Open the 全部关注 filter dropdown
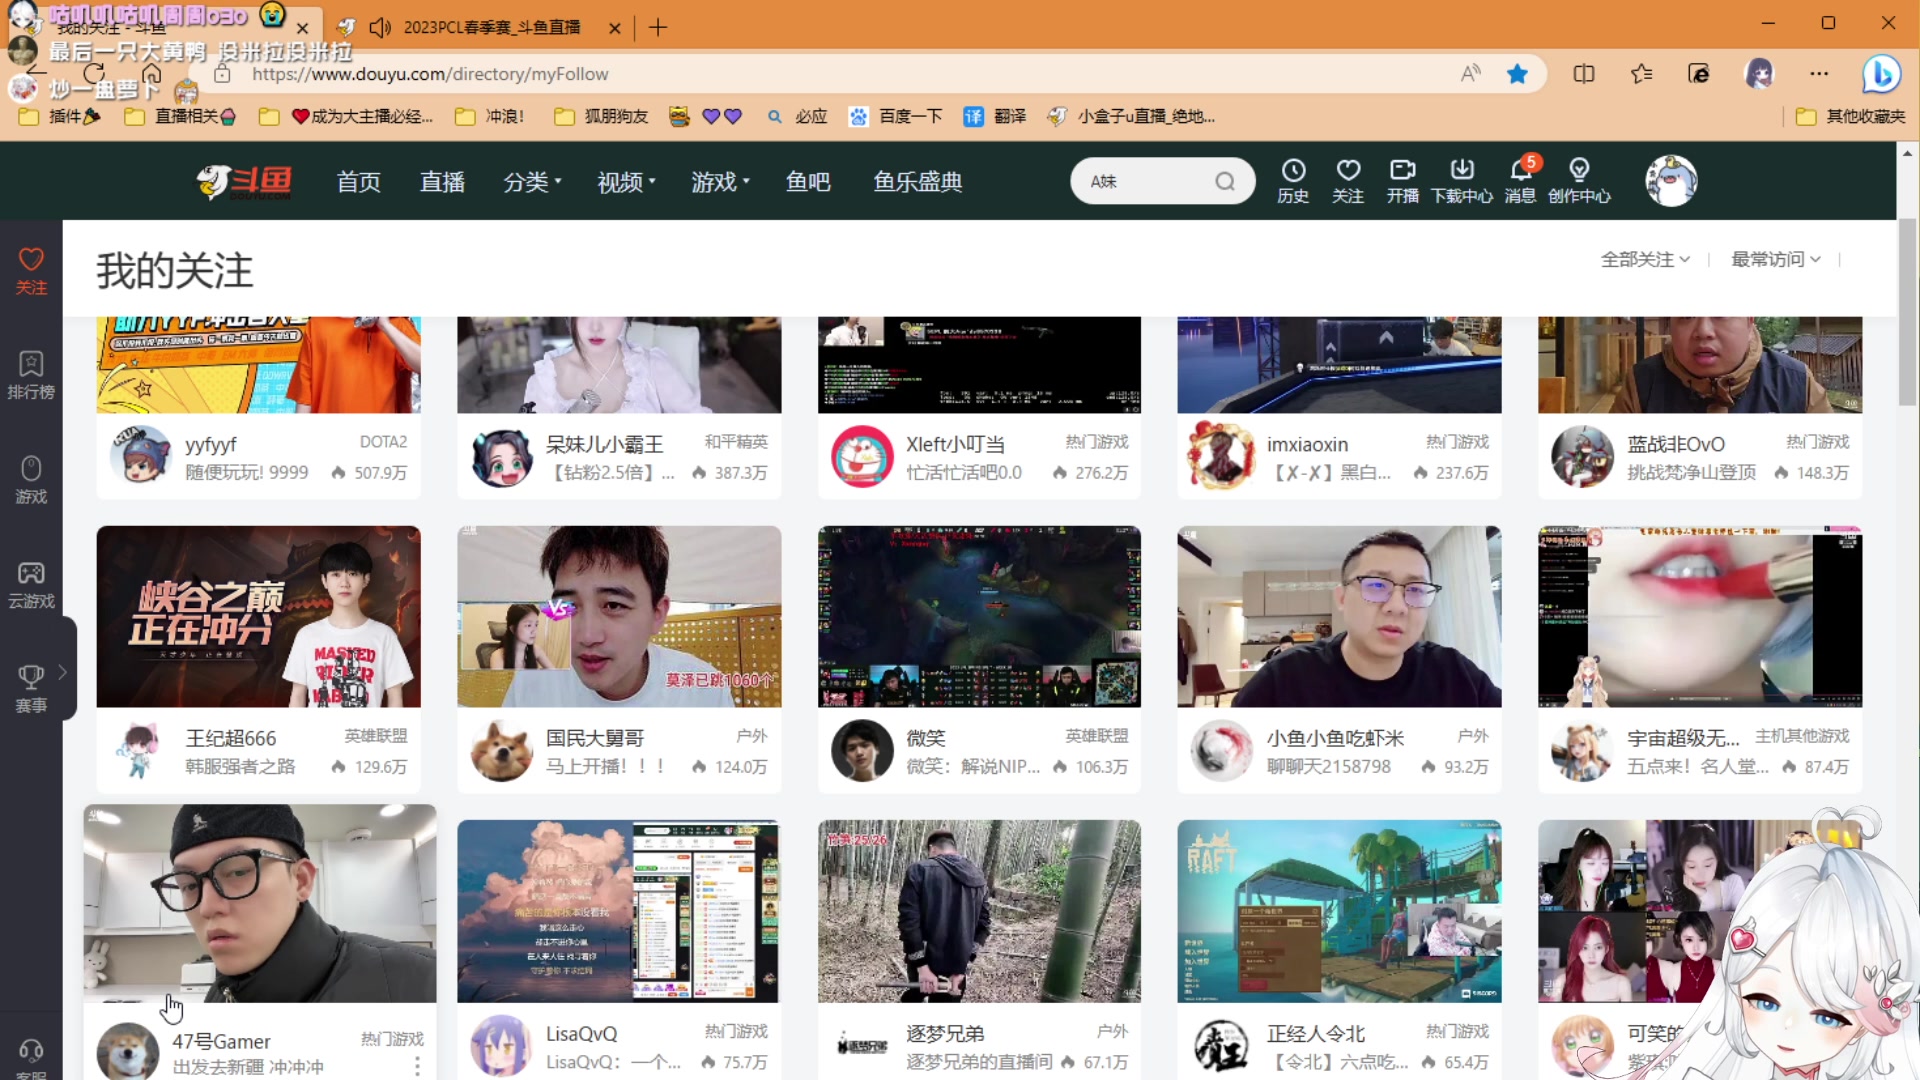 click(x=1644, y=259)
